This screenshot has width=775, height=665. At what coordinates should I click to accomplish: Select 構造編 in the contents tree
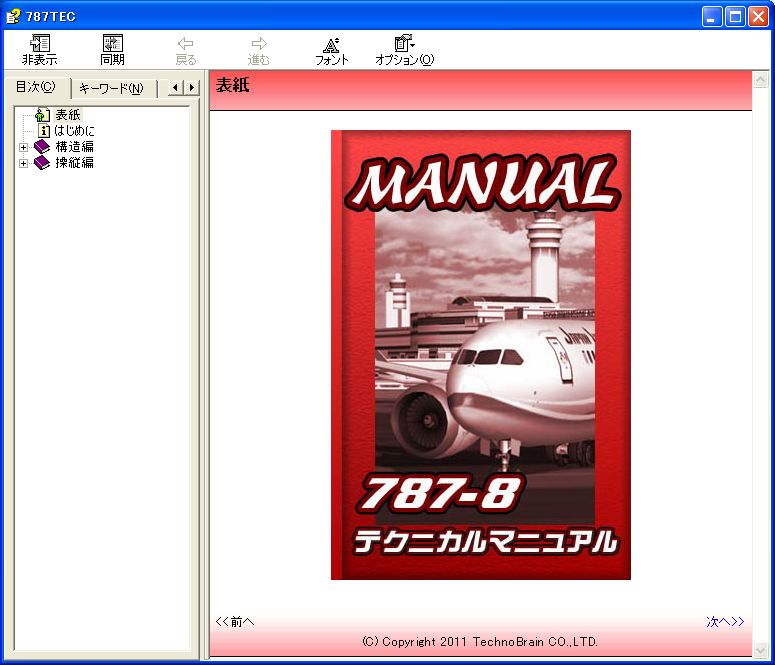tap(75, 146)
